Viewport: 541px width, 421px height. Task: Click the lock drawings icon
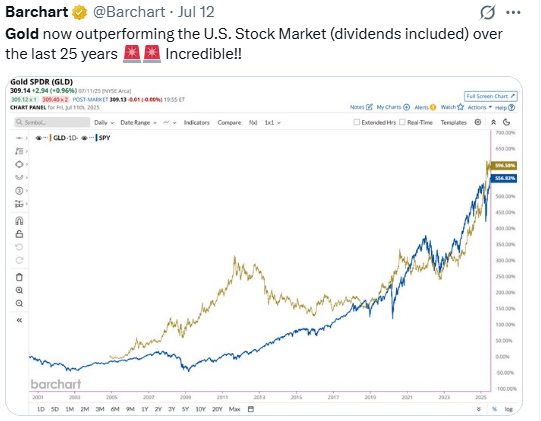19,234
